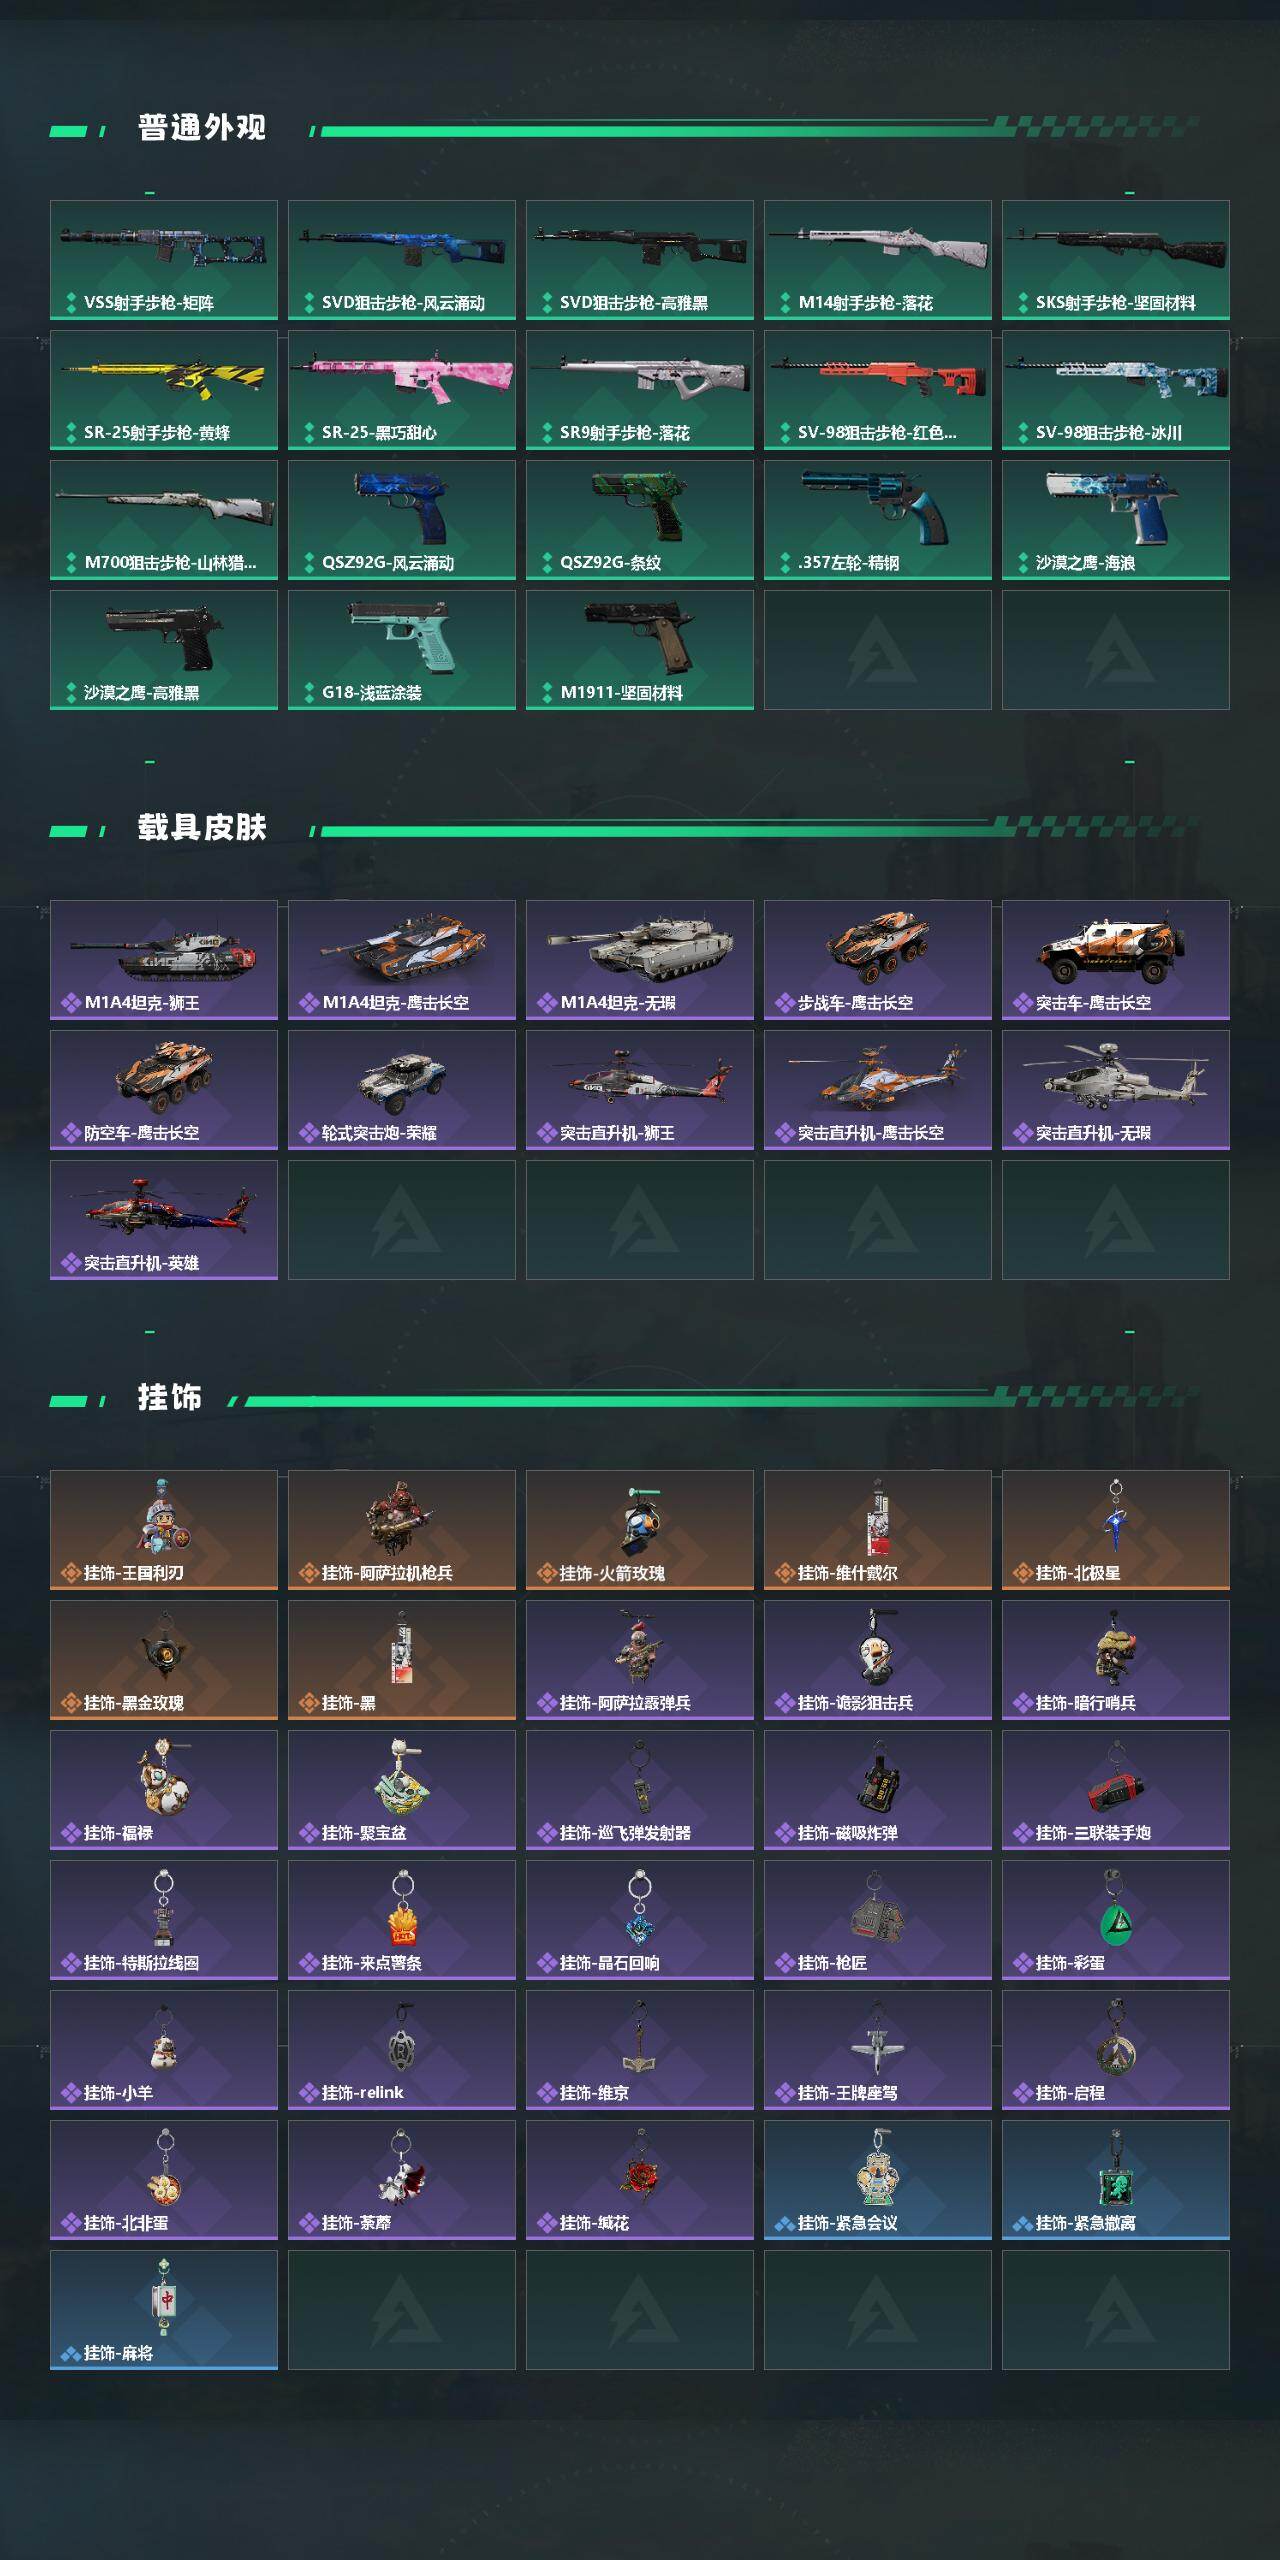The image size is (1280, 2560).
Task: Open the SR-25-黑巧甜心 pink rifle item
Action: [402, 390]
